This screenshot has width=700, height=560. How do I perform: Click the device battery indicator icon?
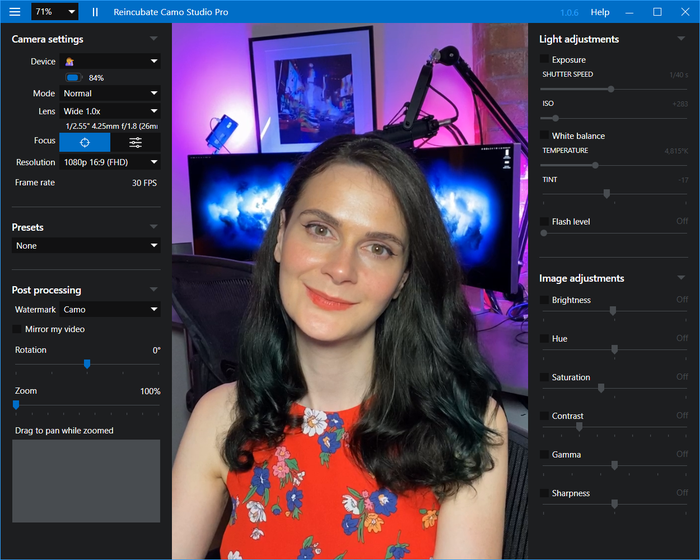(x=74, y=78)
